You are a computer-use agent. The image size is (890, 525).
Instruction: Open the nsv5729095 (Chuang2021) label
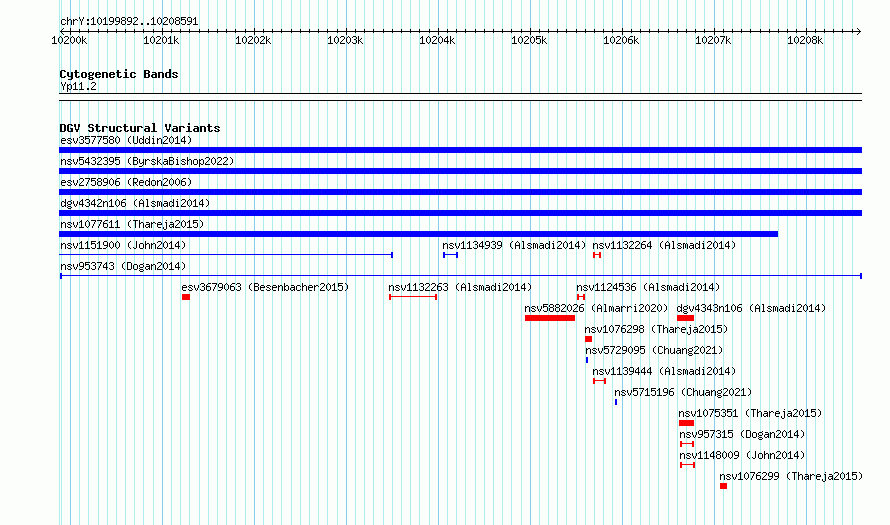click(654, 350)
